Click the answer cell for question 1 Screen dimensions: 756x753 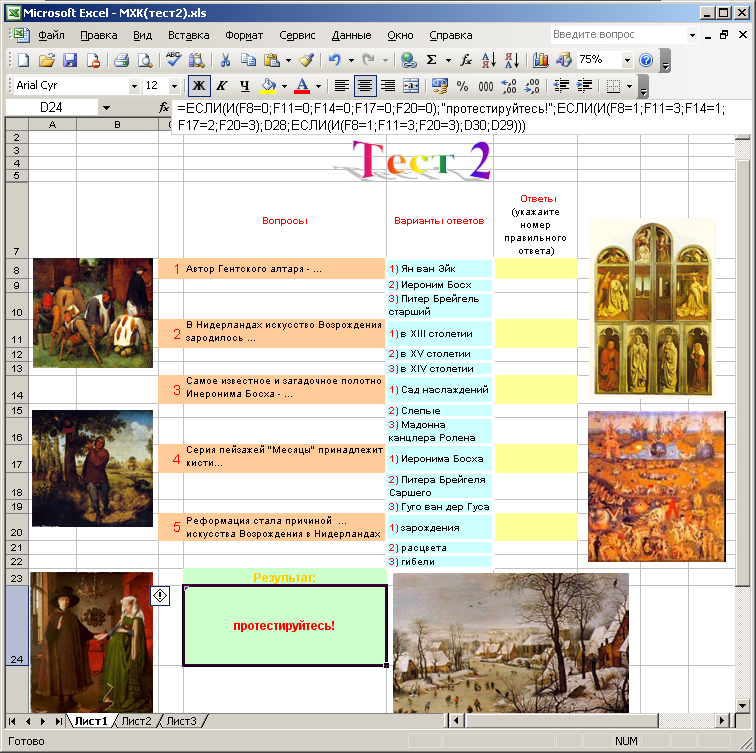click(x=536, y=269)
